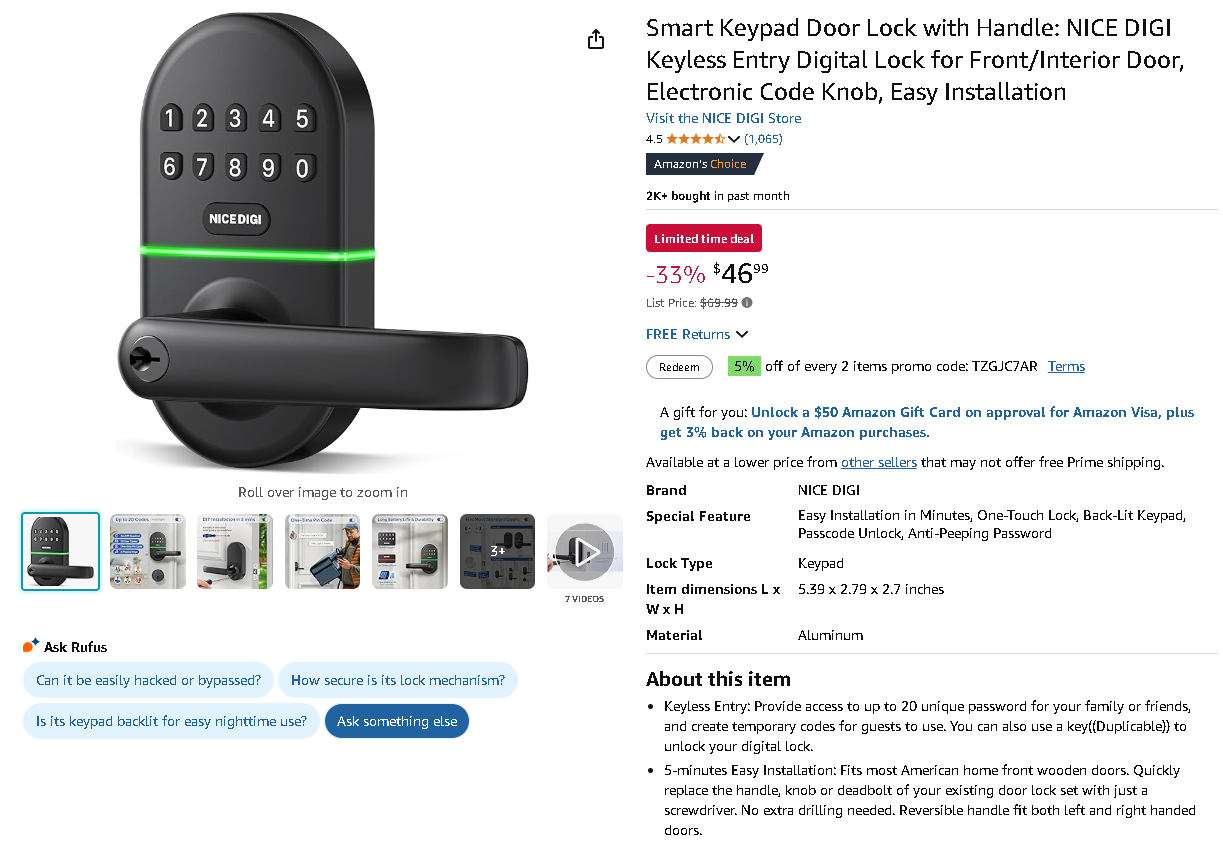Viewport: 1223px width, 843px height.
Task: Ask Rufus about lock mechanism security
Action: tap(398, 680)
